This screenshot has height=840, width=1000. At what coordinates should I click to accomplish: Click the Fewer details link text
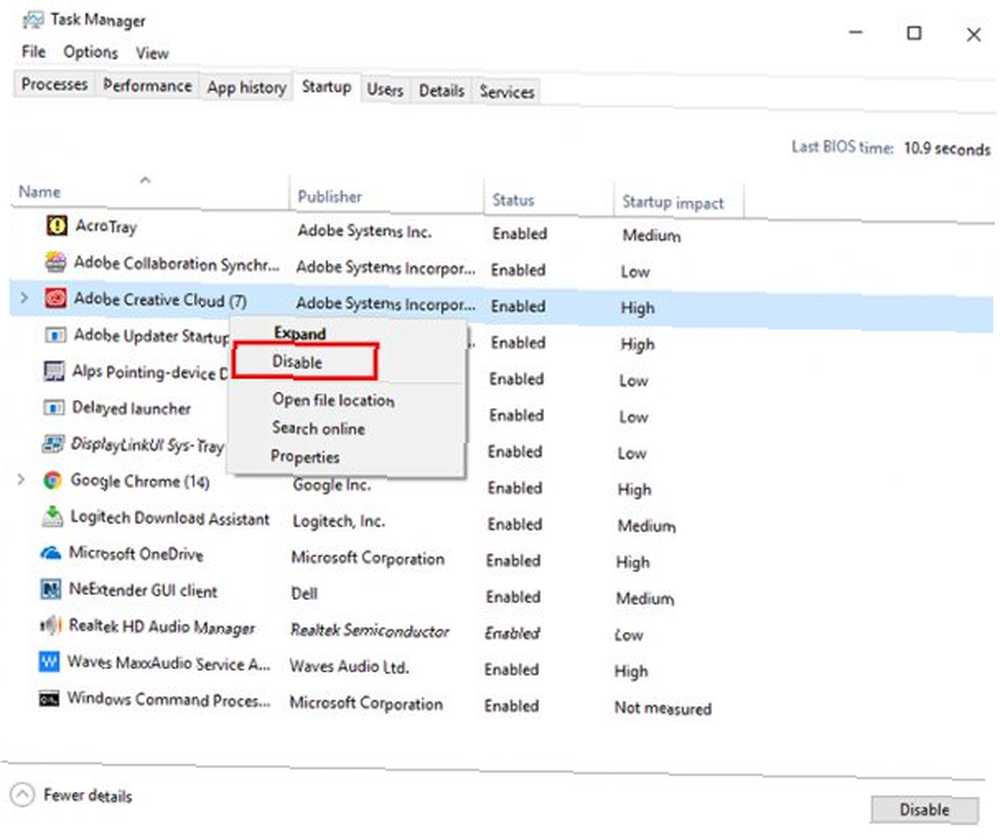[x=88, y=795]
